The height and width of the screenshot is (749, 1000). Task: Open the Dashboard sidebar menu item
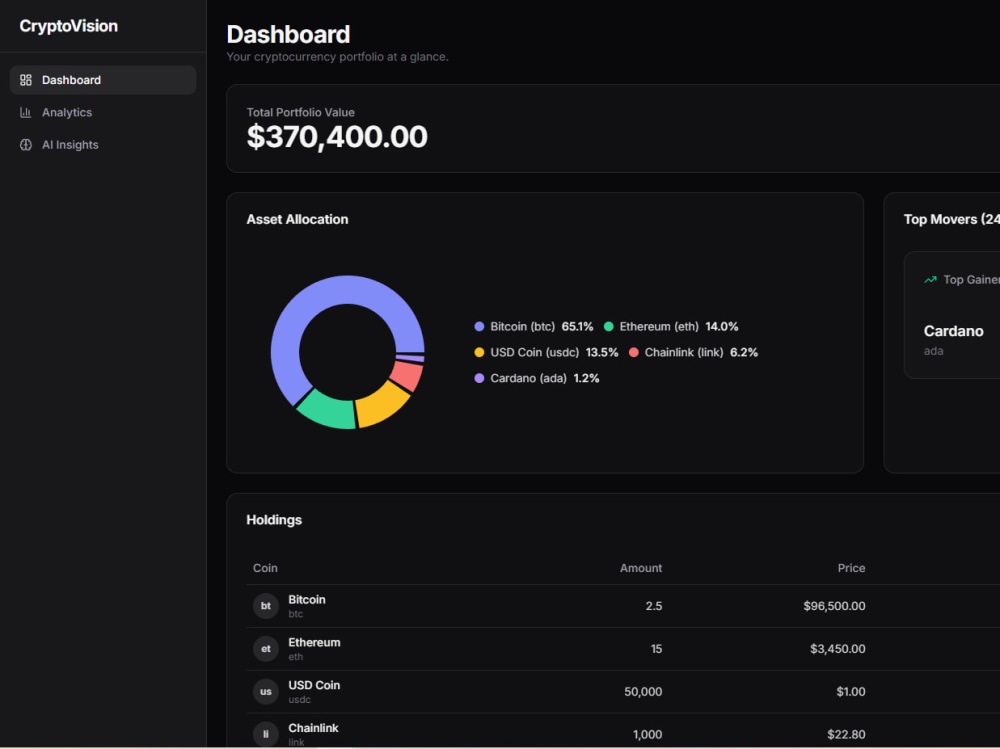103,80
